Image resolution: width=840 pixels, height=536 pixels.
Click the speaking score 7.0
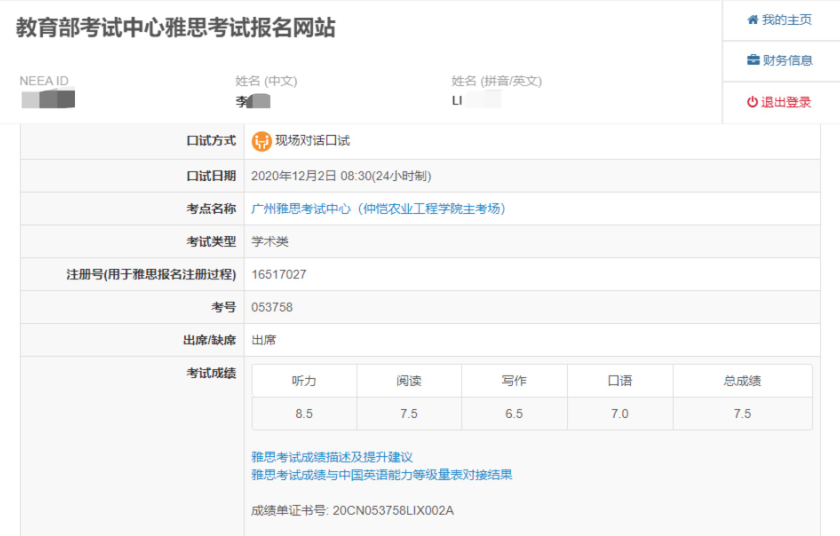620,414
